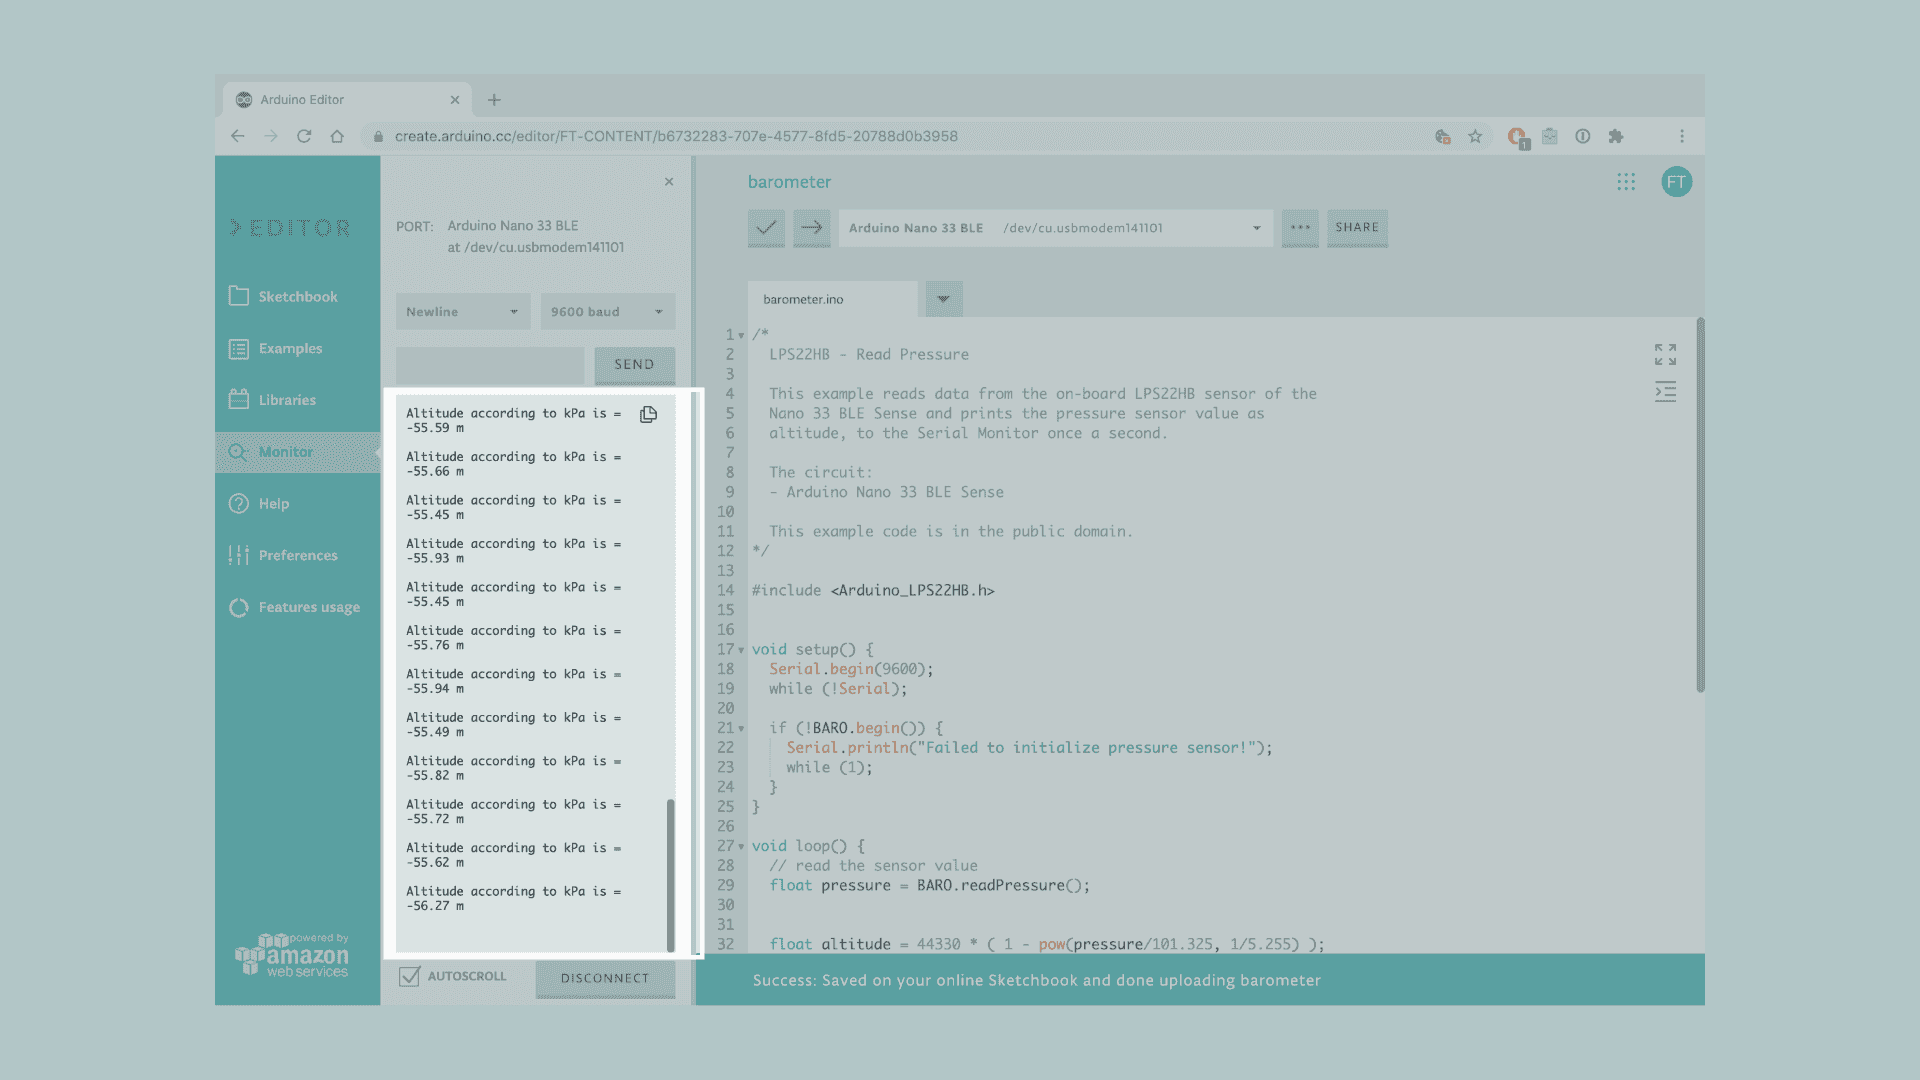Open the Newline line-ending dropdown
This screenshot has width=1920, height=1080.
click(x=462, y=312)
